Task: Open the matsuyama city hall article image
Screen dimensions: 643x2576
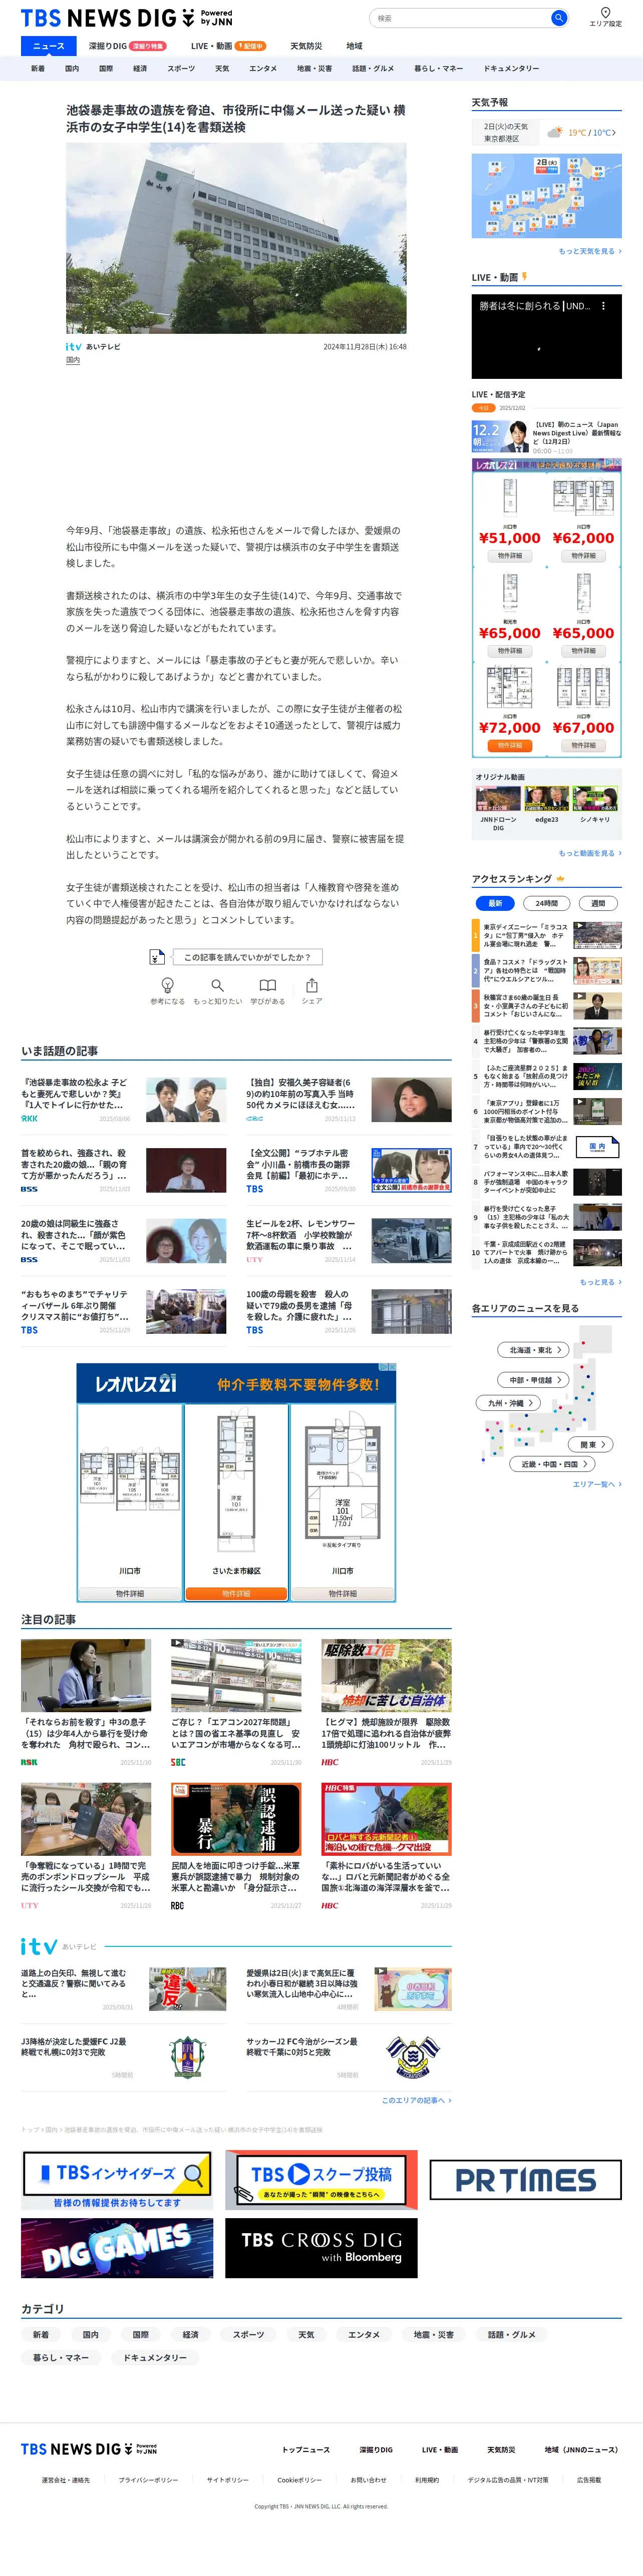Action: coord(236,238)
